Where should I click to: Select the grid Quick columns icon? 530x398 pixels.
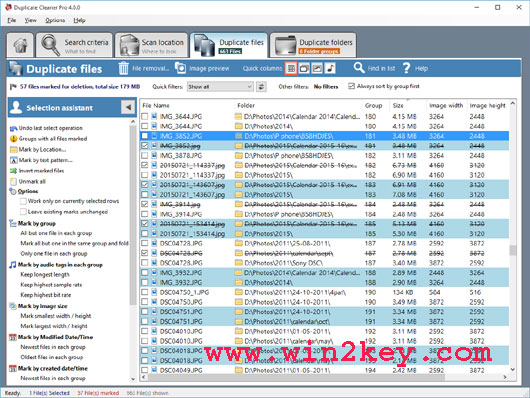click(x=291, y=68)
